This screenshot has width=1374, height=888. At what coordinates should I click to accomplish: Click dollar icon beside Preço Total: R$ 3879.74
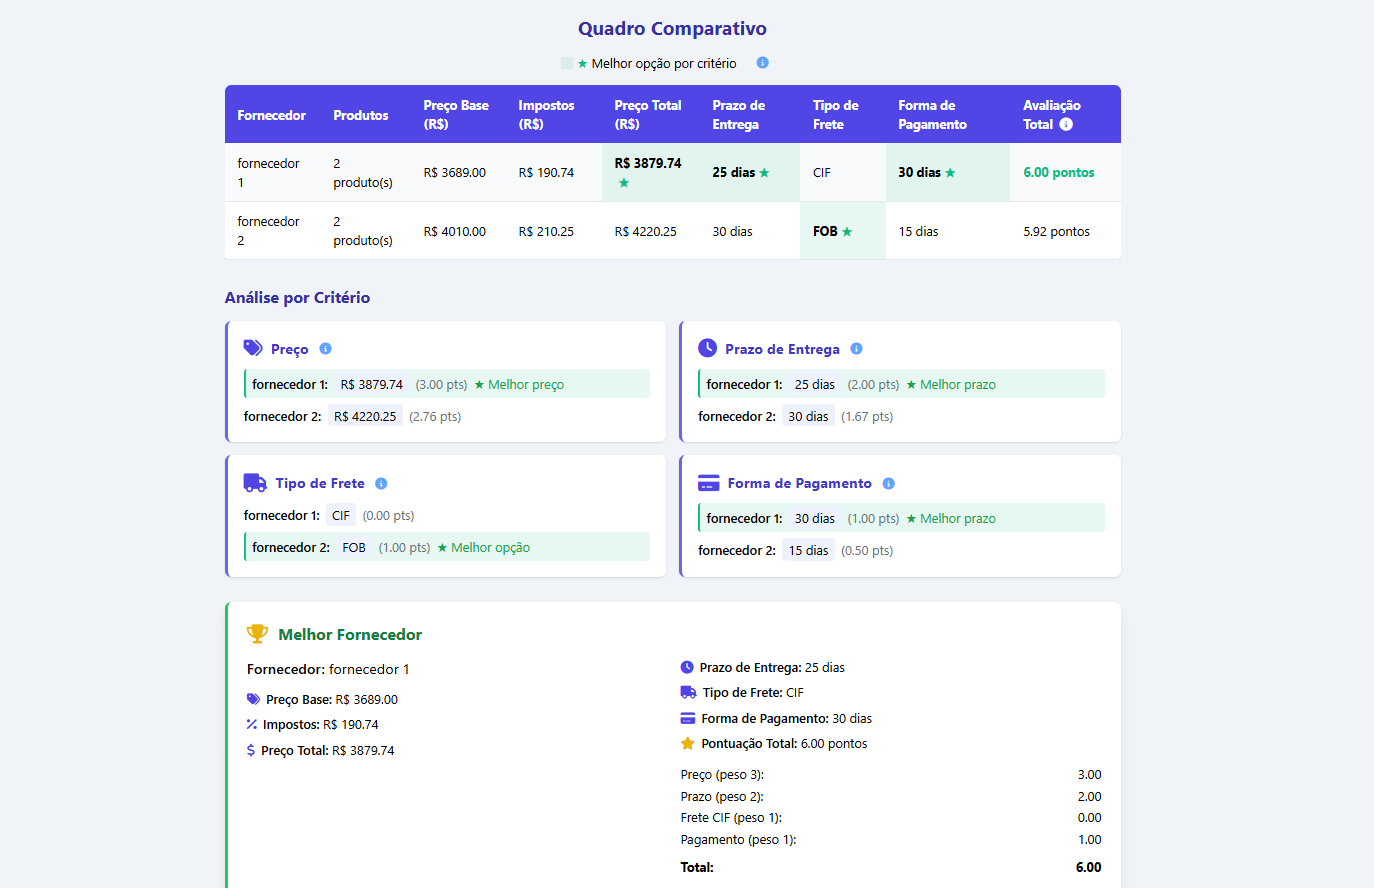click(x=251, y=750)
